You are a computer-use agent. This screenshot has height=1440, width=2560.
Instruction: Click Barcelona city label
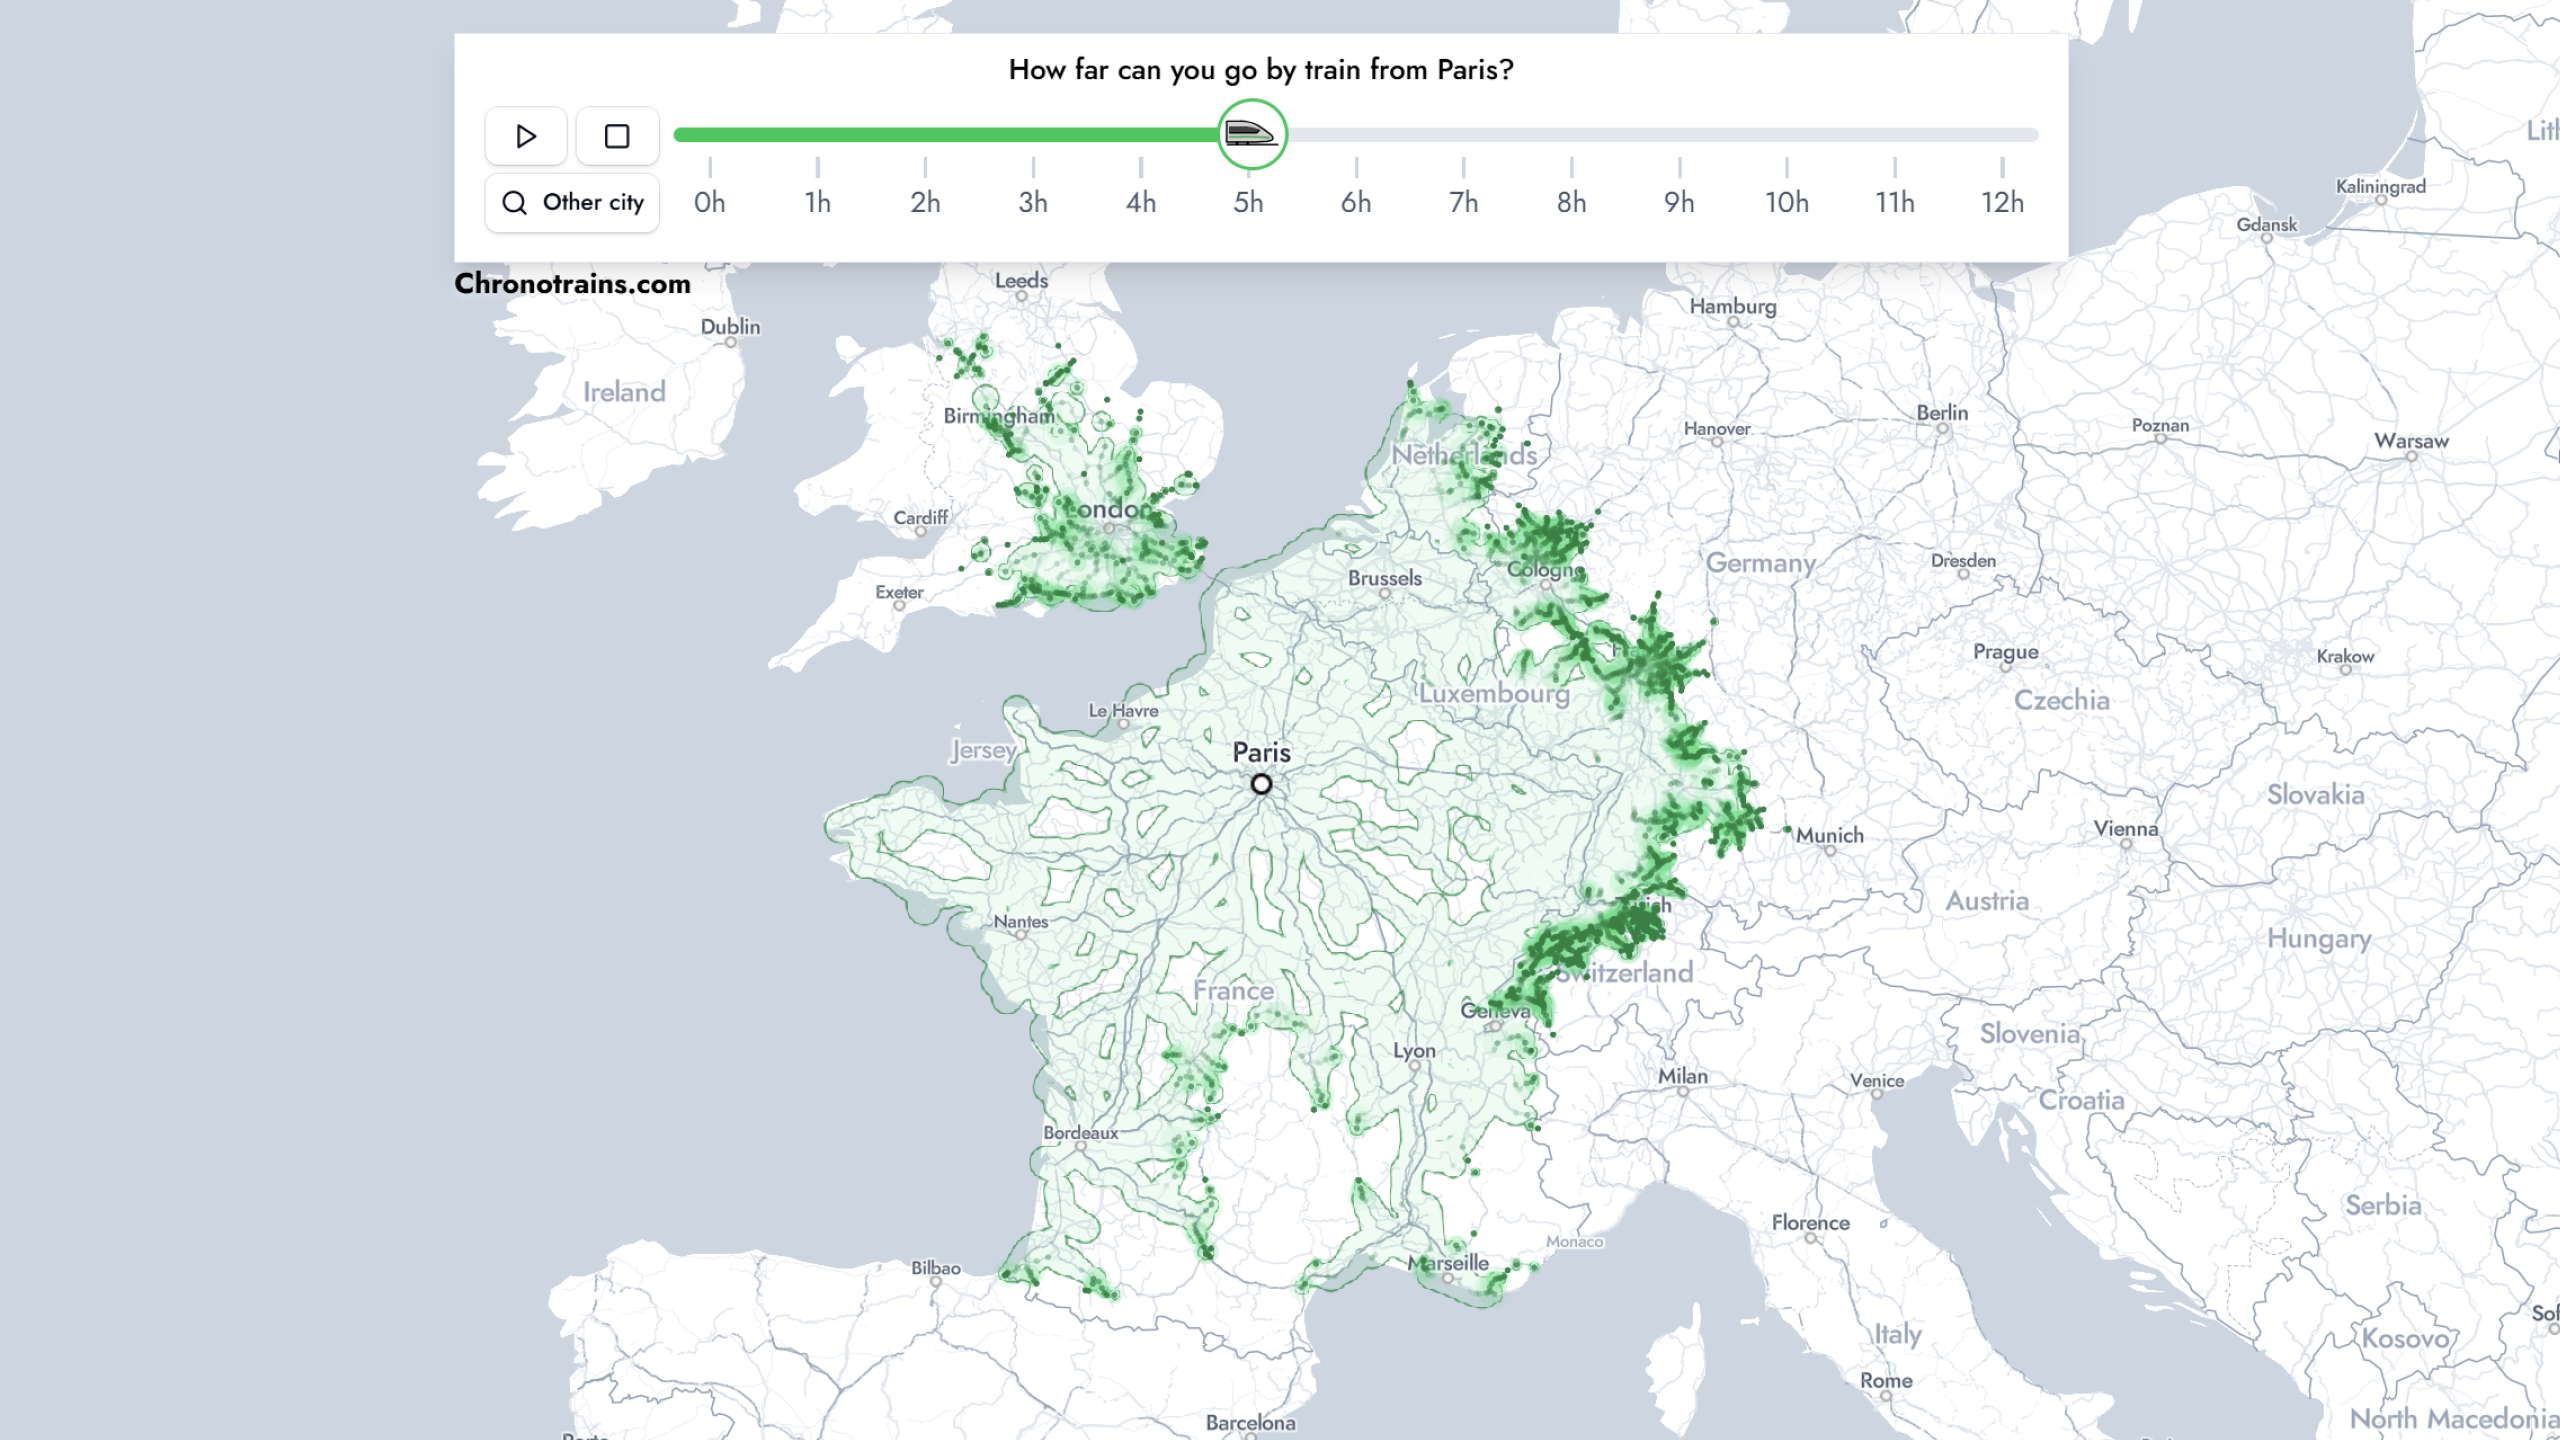(1250, 1422)
